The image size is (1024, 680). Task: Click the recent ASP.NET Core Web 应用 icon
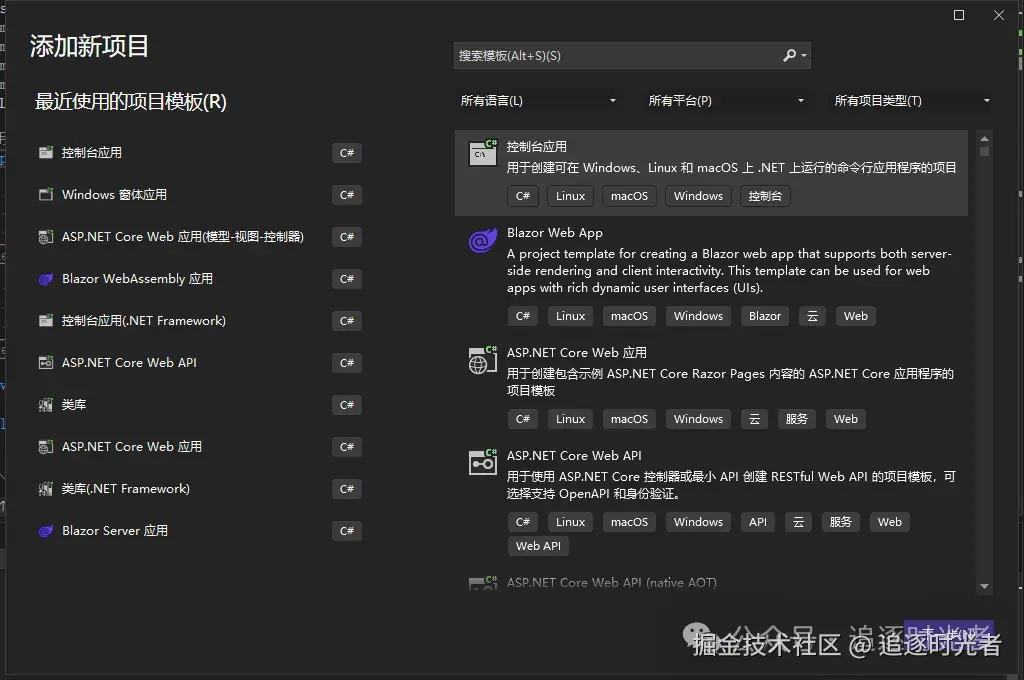coord(46,447)
